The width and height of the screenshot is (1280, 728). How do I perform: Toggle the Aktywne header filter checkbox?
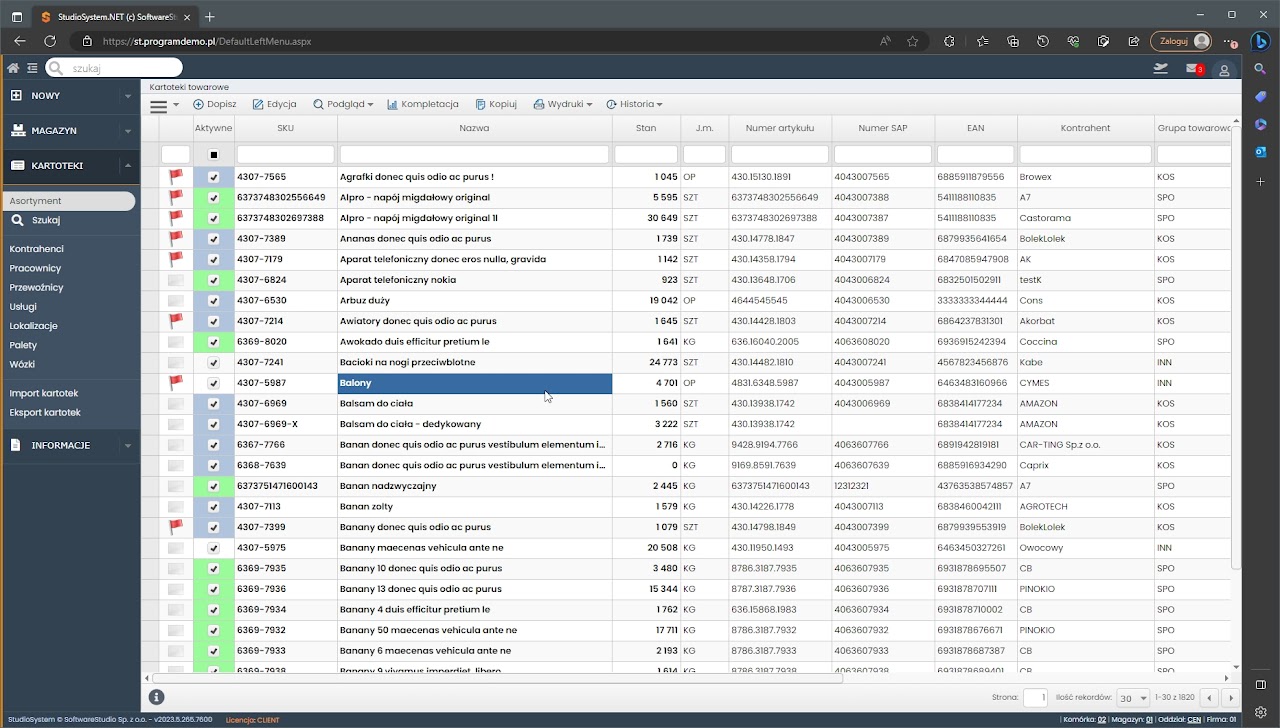pos(213,155)
